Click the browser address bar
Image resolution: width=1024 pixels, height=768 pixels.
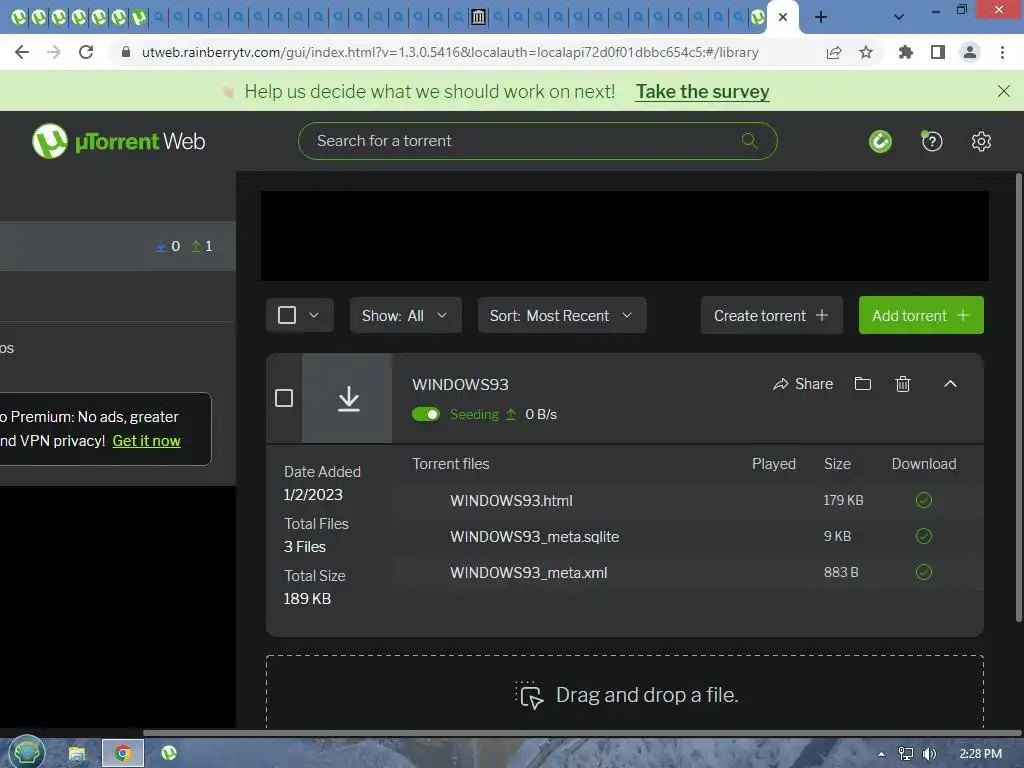[450, 52]
